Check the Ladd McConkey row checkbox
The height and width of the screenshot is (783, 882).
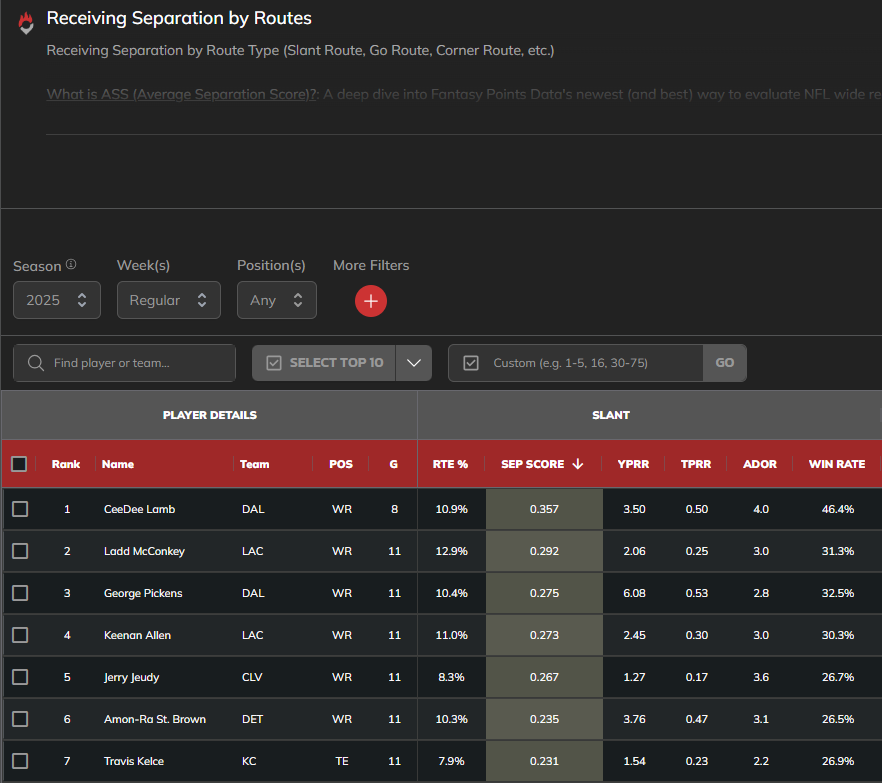(20, 551)
